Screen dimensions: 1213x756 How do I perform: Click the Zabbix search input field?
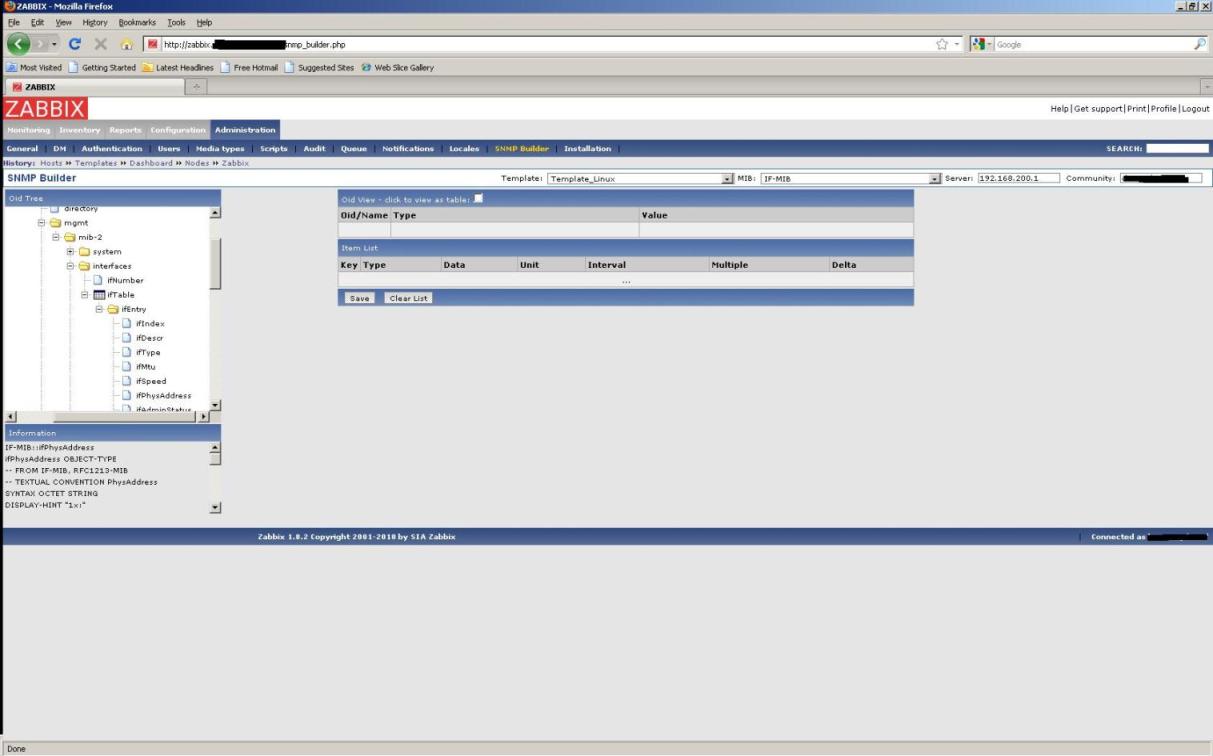tap(1177, 149)
